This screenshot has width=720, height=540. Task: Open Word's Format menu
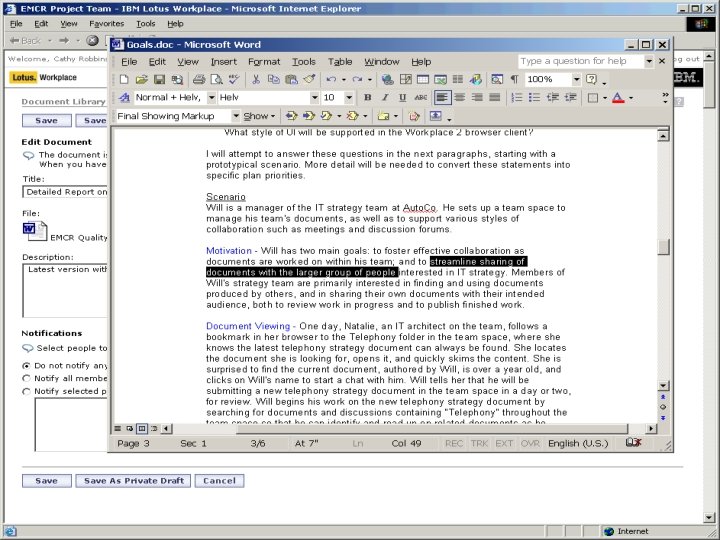pyautogui.click(x=264, y=62)
